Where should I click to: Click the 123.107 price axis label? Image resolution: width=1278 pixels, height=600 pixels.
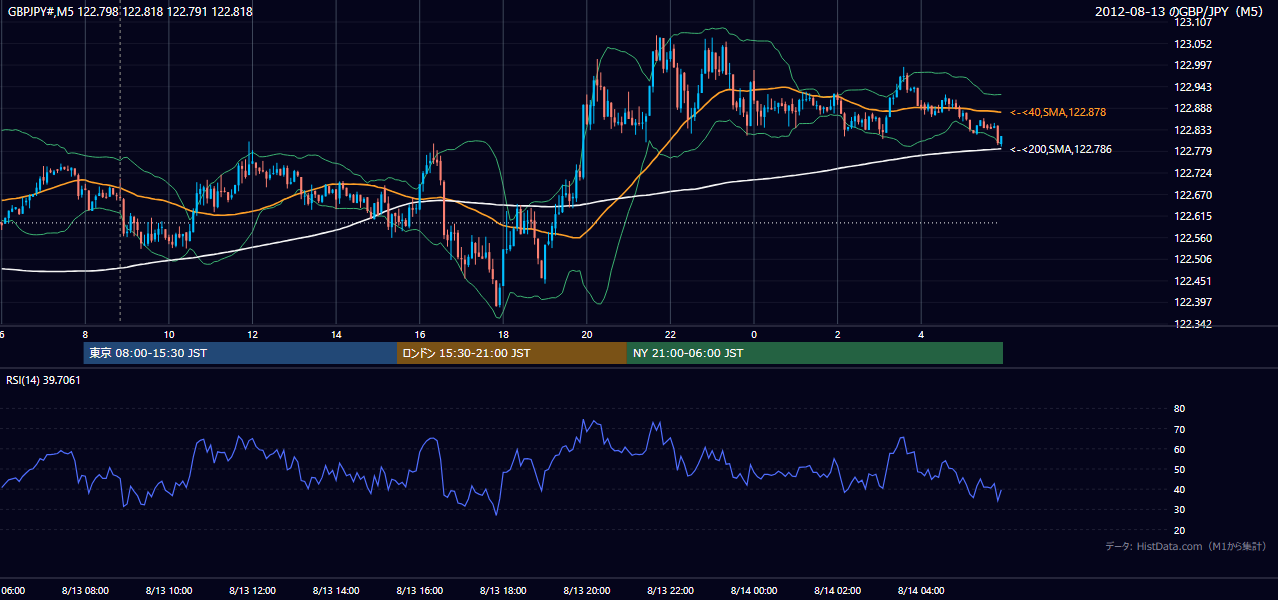pos(1192,22)
